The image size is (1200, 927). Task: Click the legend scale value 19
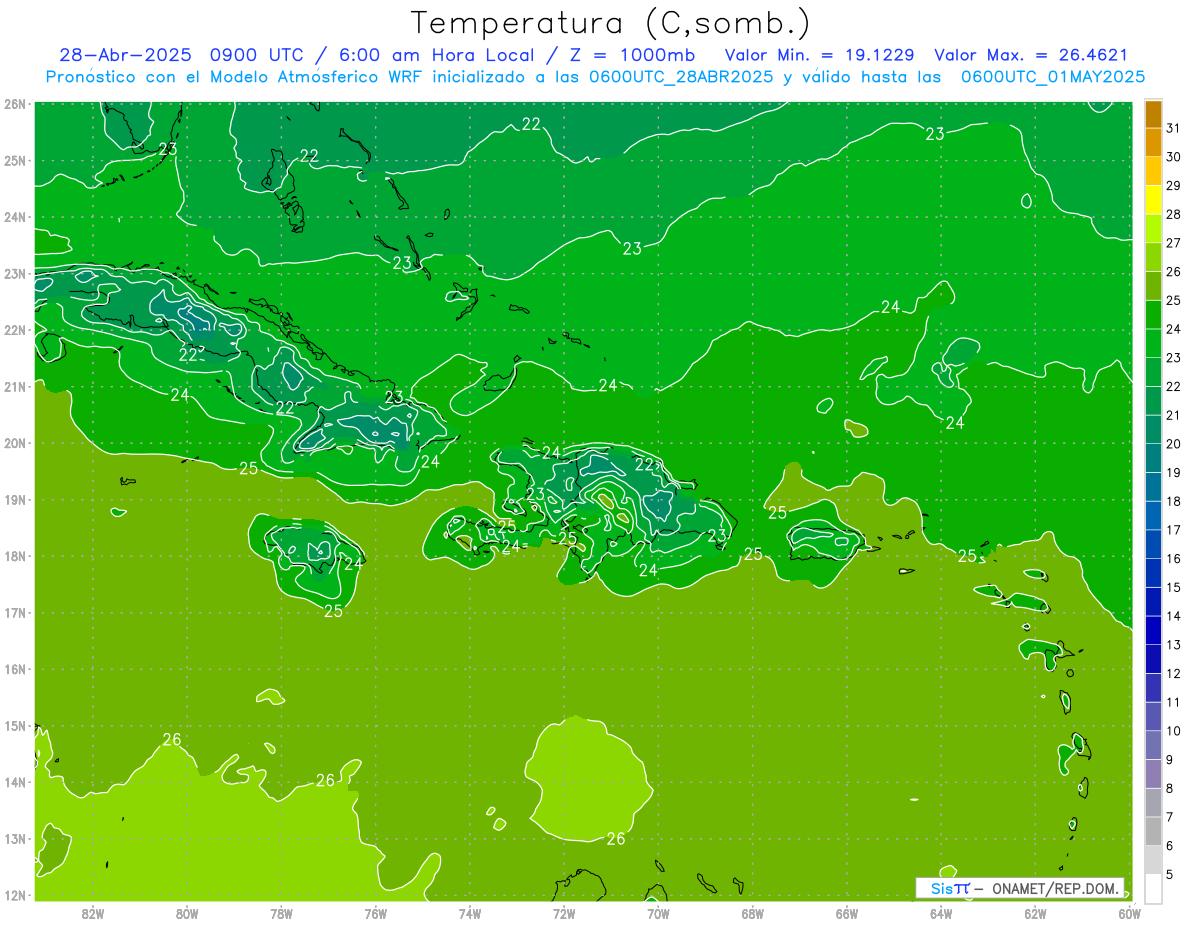[x=1173, y=472]
